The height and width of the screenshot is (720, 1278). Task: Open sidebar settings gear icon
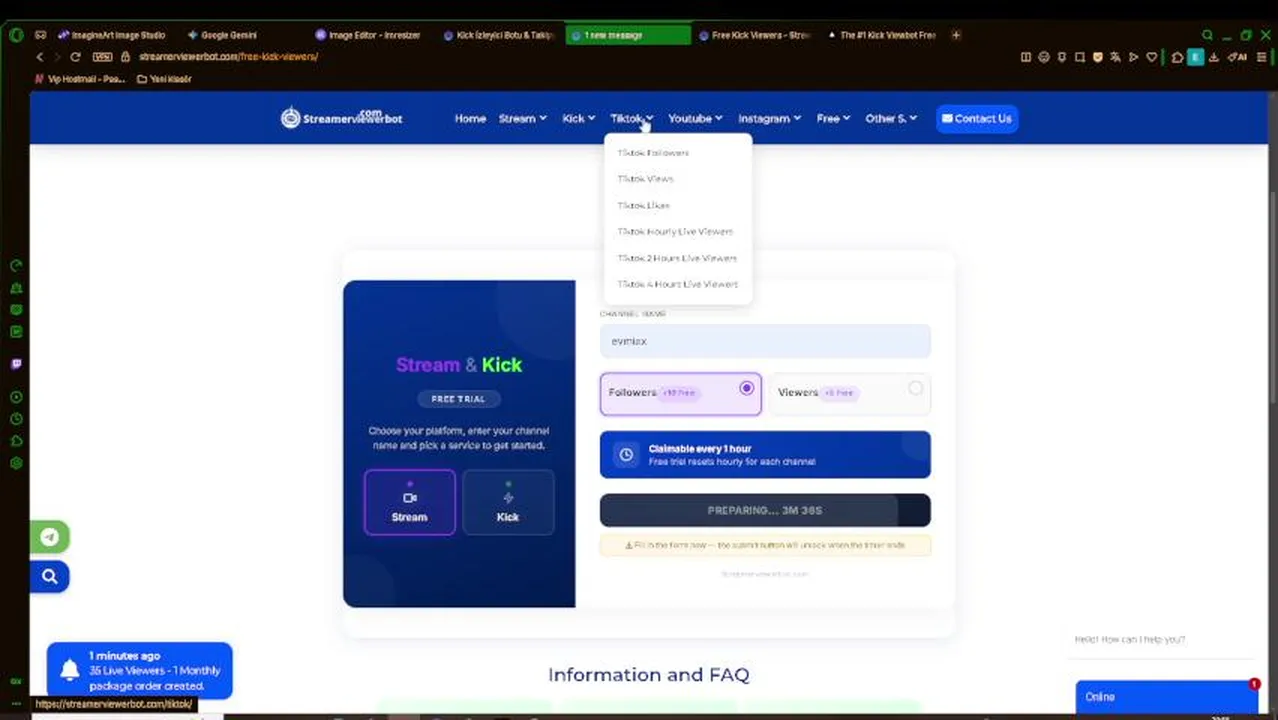coord(16,463)
